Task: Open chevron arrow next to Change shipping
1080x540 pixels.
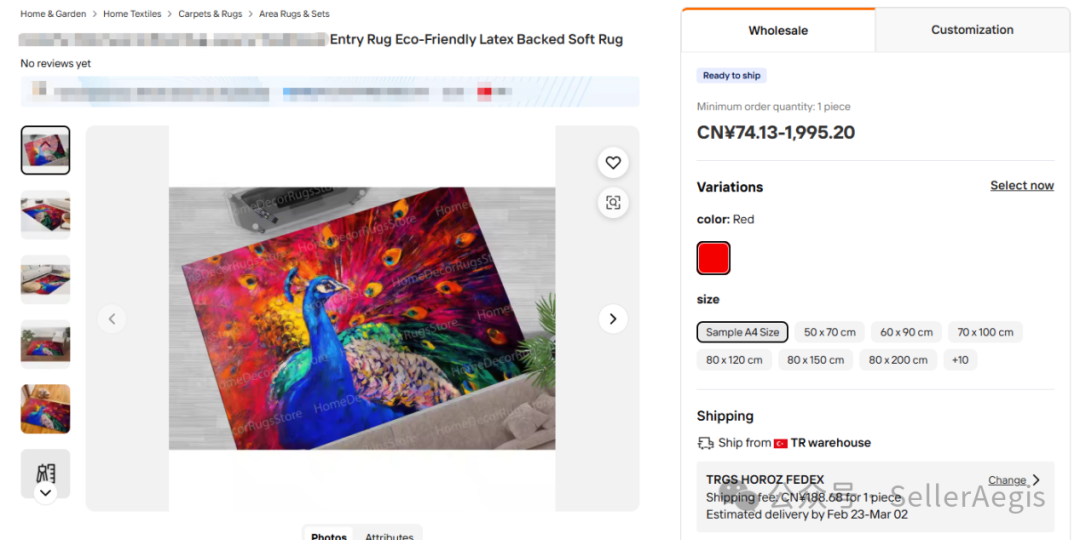Action: pyautogui.click(x=1036, y=480)
